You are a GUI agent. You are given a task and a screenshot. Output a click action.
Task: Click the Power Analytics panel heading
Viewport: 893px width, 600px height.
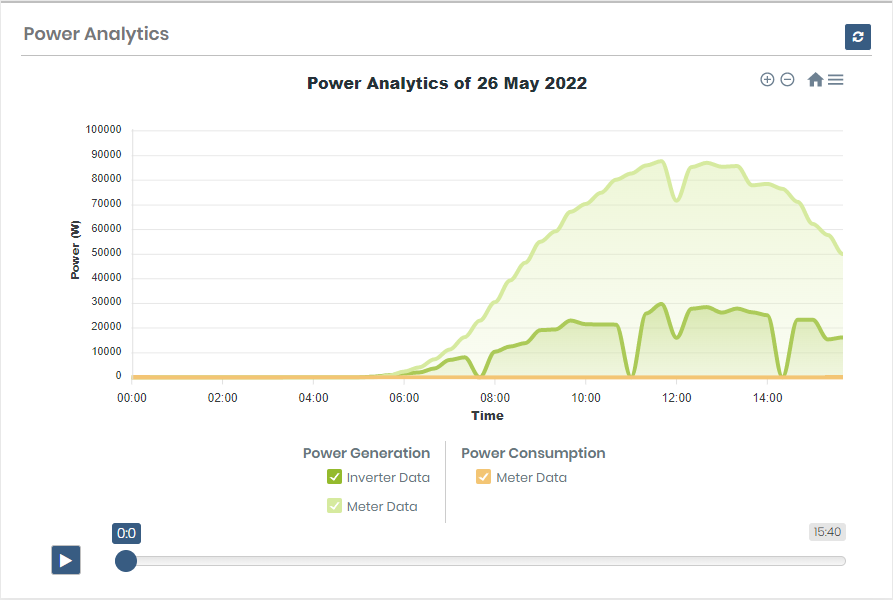96,34
